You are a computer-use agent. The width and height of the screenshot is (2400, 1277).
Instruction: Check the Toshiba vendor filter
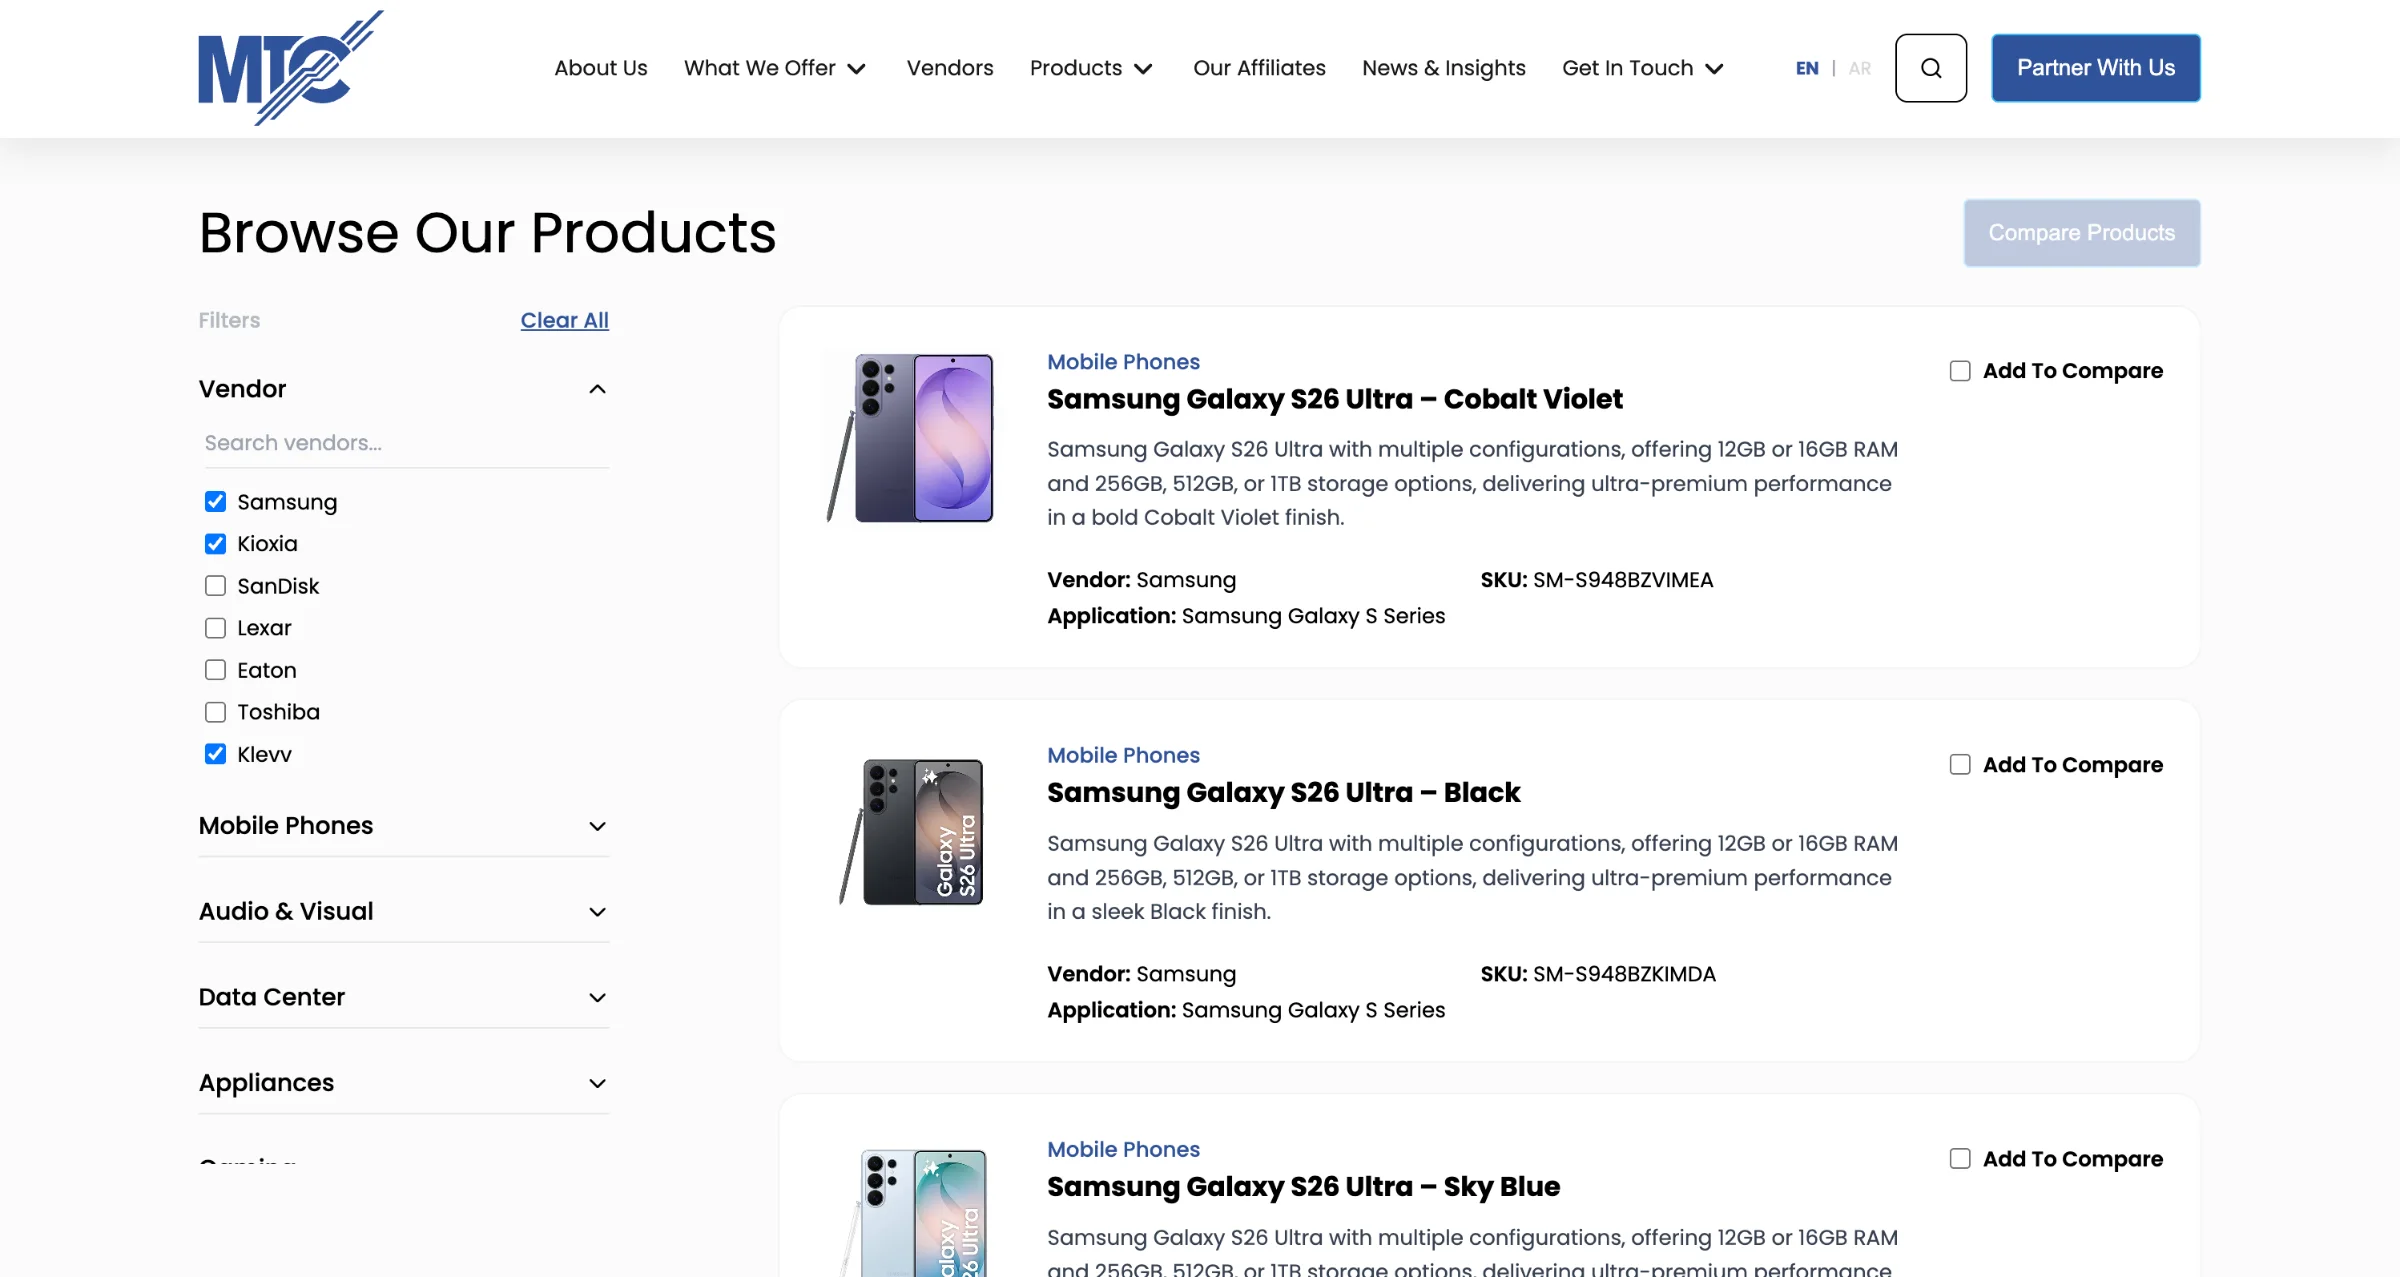coord(215,711)
